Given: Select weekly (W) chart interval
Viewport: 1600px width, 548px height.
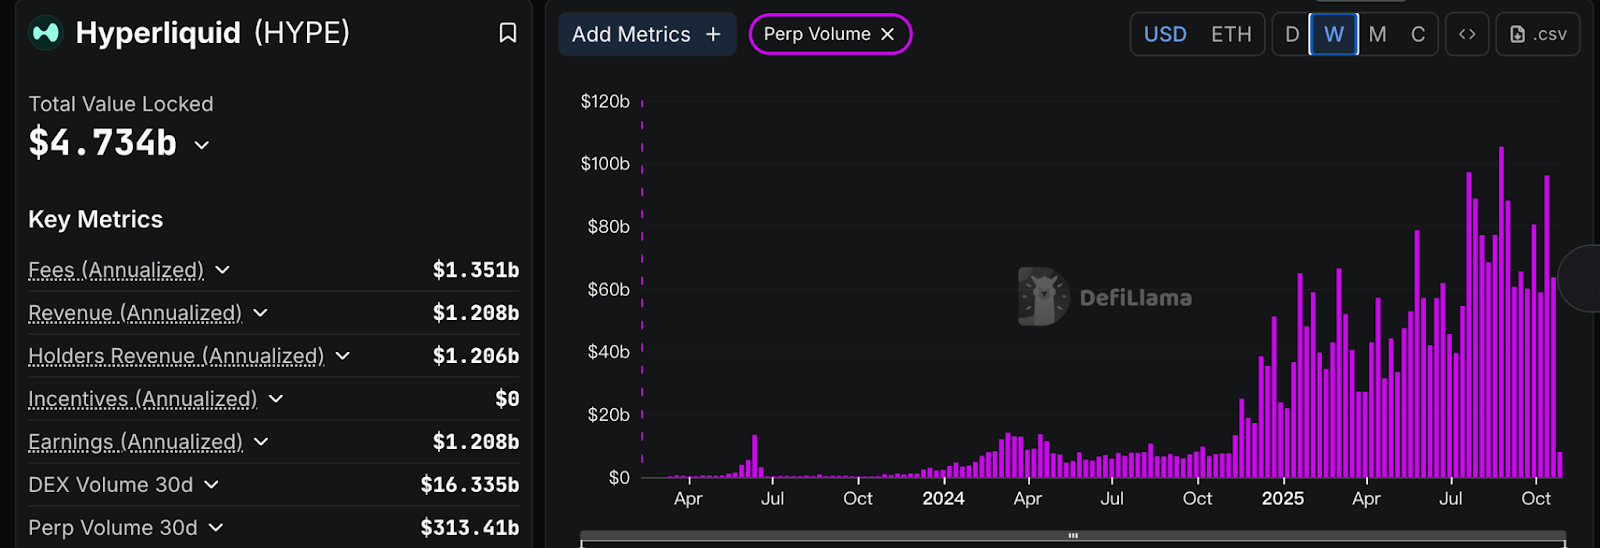Looking at the screenshot, I should click(x=1334, y=34).
